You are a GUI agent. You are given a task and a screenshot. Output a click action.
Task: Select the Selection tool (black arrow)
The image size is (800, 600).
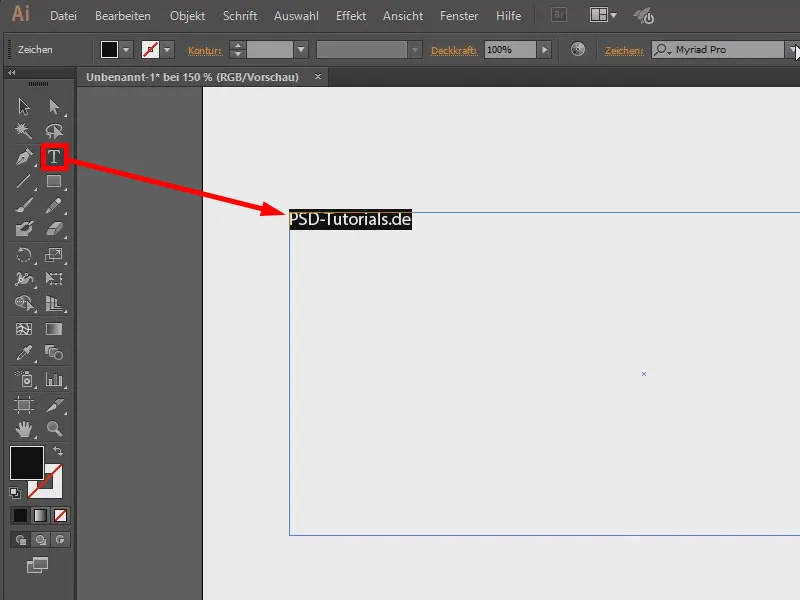23,107
